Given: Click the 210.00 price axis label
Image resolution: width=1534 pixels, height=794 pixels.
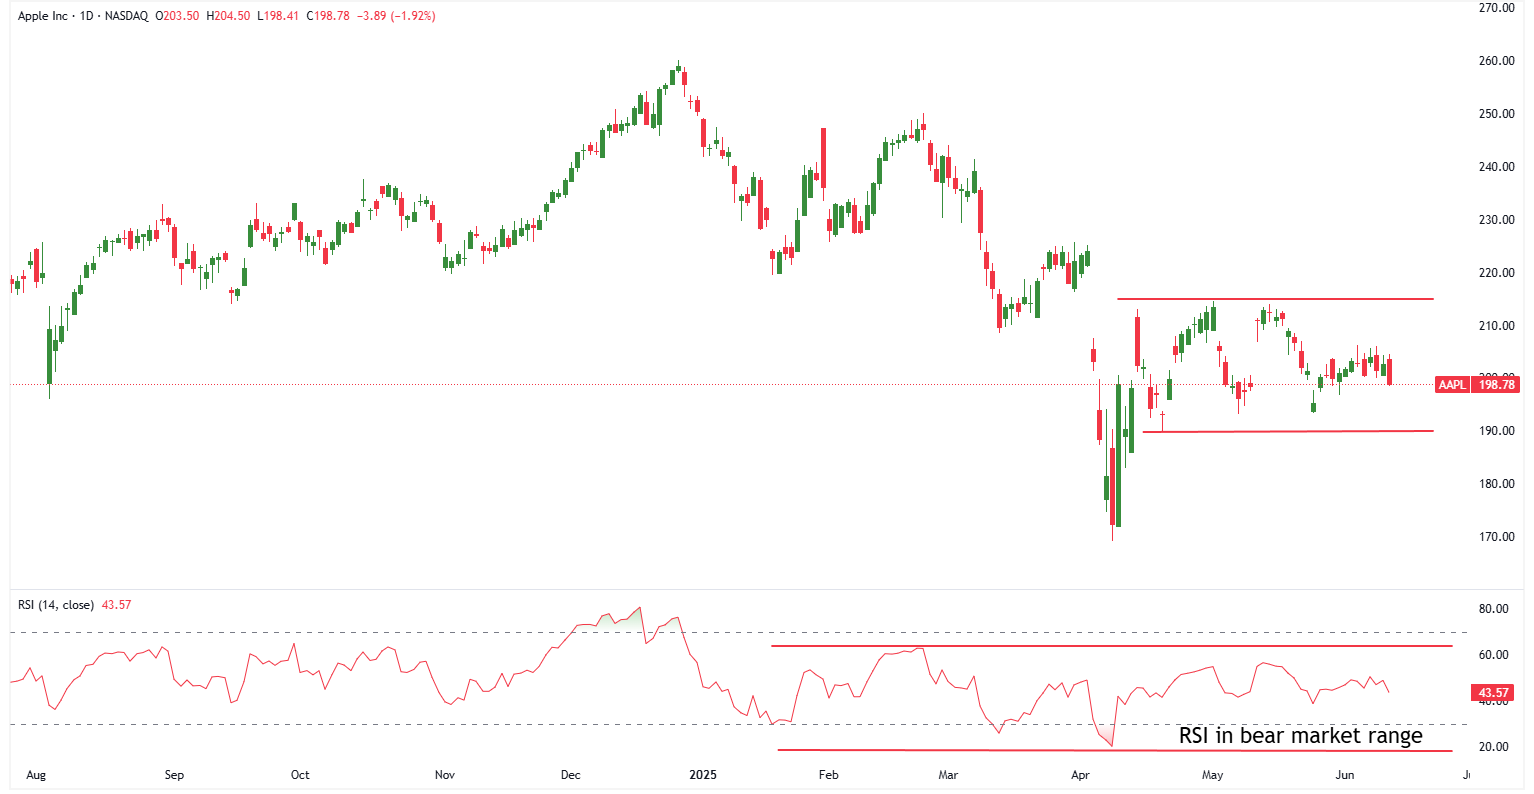Looking at the screenshot, I should coord(1497,326).
